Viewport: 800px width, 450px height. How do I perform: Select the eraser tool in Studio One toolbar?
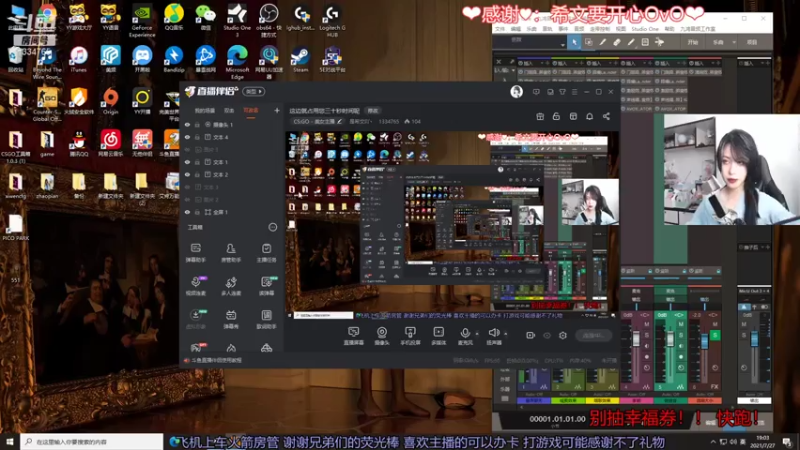(x=617, y=42)
